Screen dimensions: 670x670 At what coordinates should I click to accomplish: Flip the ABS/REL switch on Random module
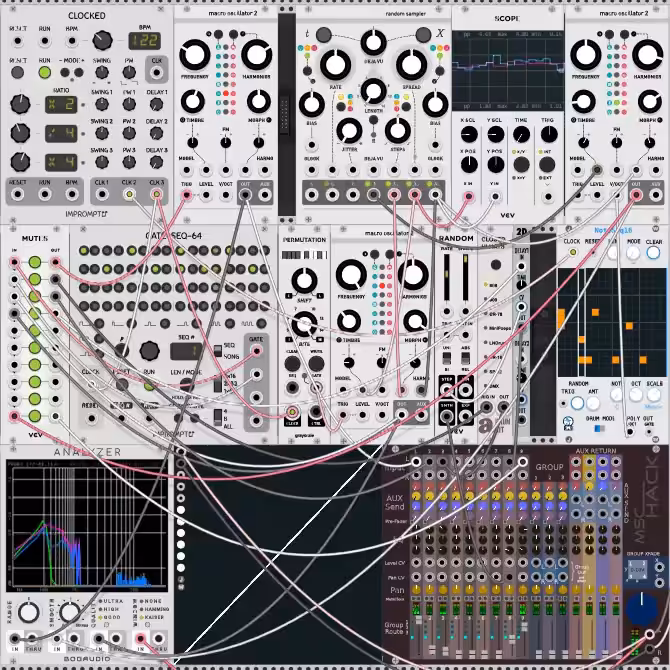(x=465, y=357)
